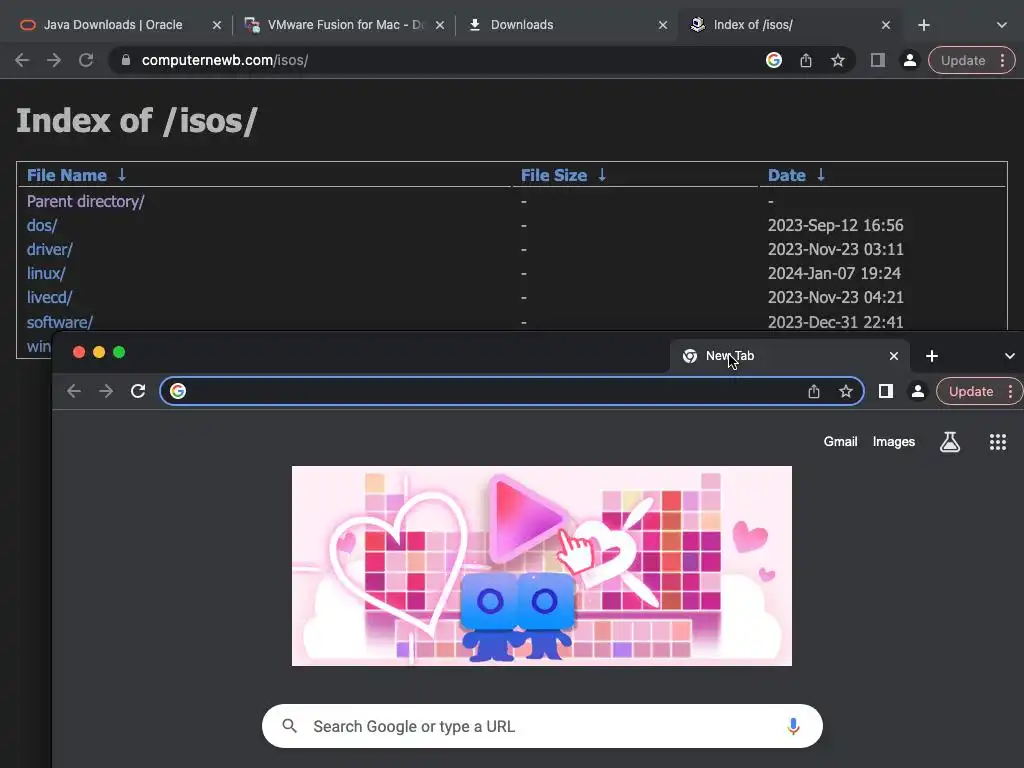Click the search magnifier icon

click(289, 726)
